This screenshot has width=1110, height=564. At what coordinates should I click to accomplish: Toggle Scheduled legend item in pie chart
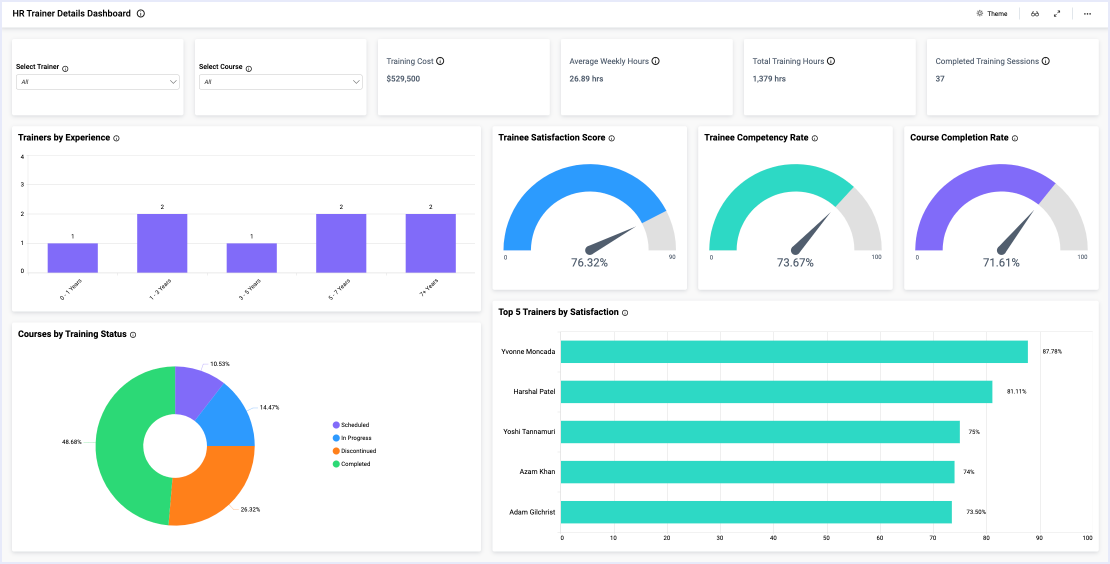click(354, 425)
